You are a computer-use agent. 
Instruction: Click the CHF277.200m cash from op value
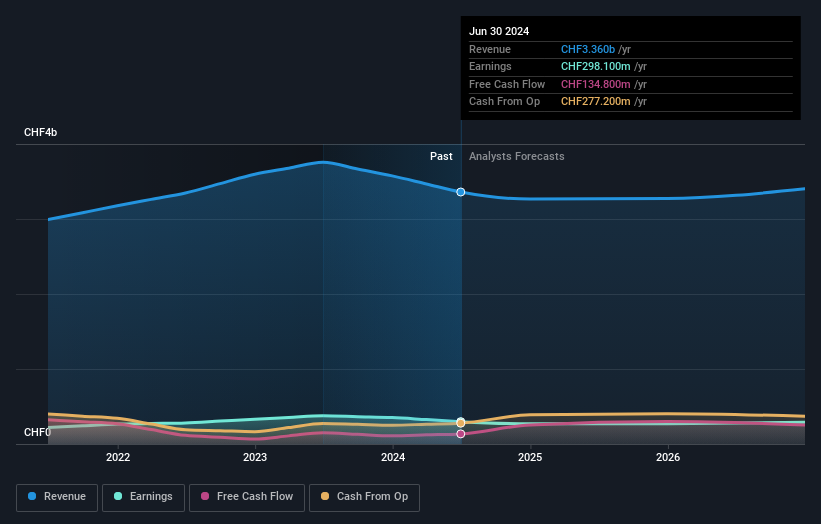pyautogui.click(x=596, y=102)
